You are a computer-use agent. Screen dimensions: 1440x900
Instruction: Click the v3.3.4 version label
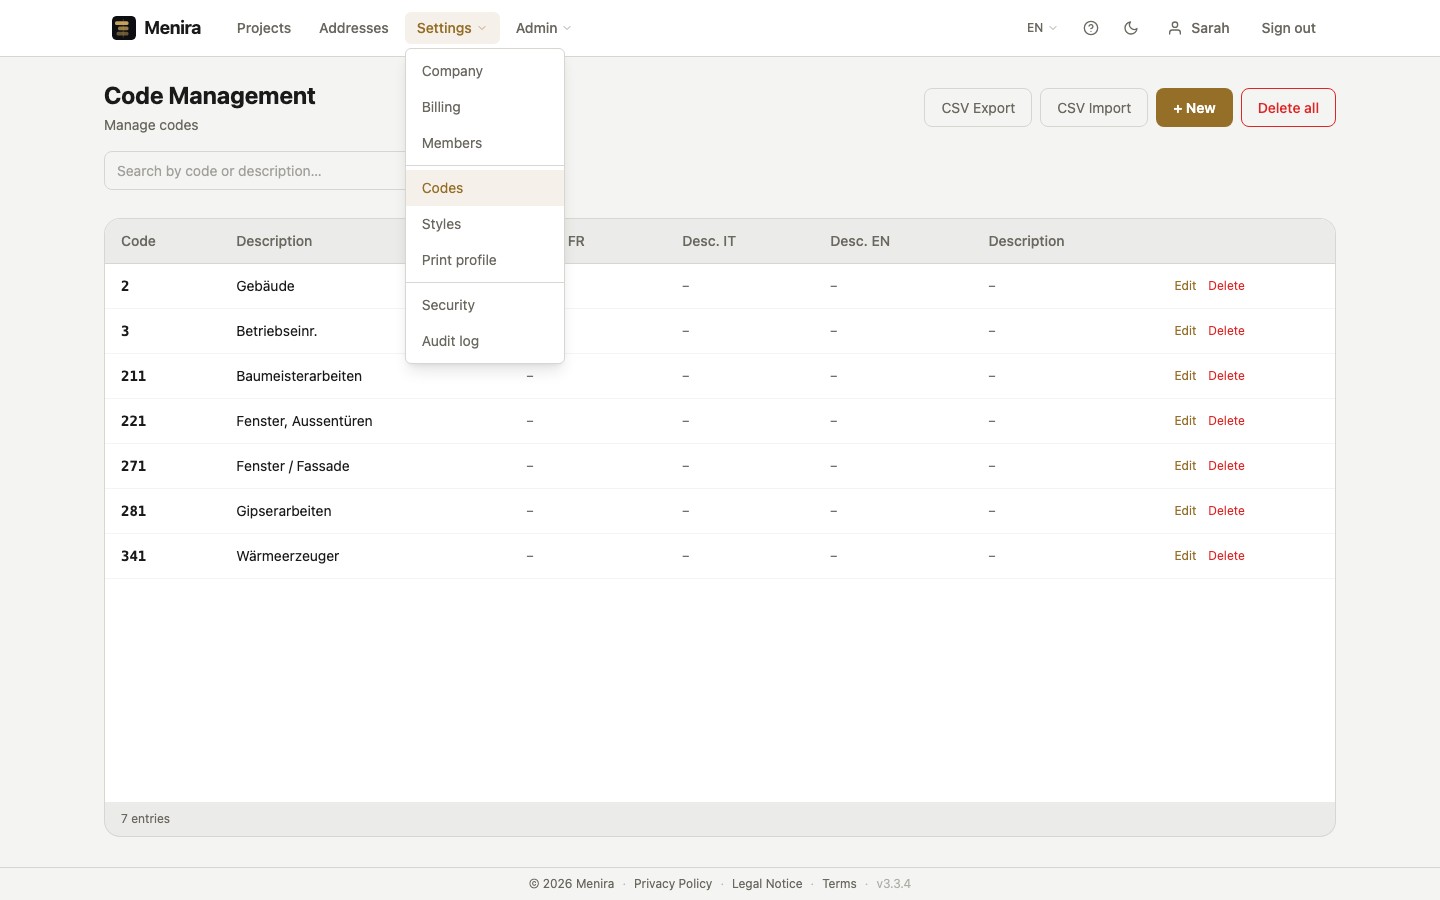tap(894, 884)
